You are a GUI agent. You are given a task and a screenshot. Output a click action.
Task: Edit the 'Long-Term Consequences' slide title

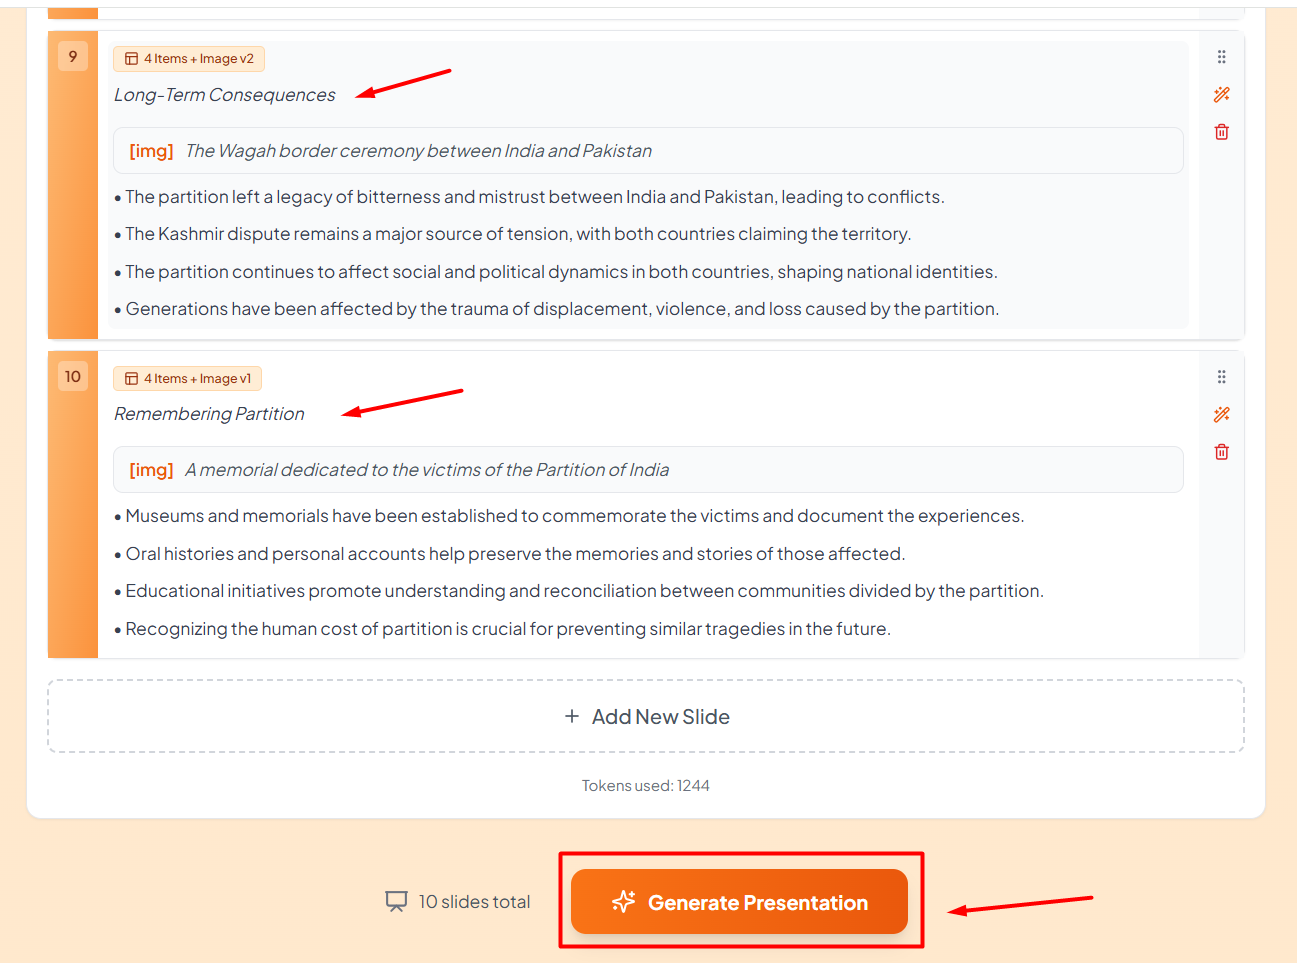[x=225, y=95]
